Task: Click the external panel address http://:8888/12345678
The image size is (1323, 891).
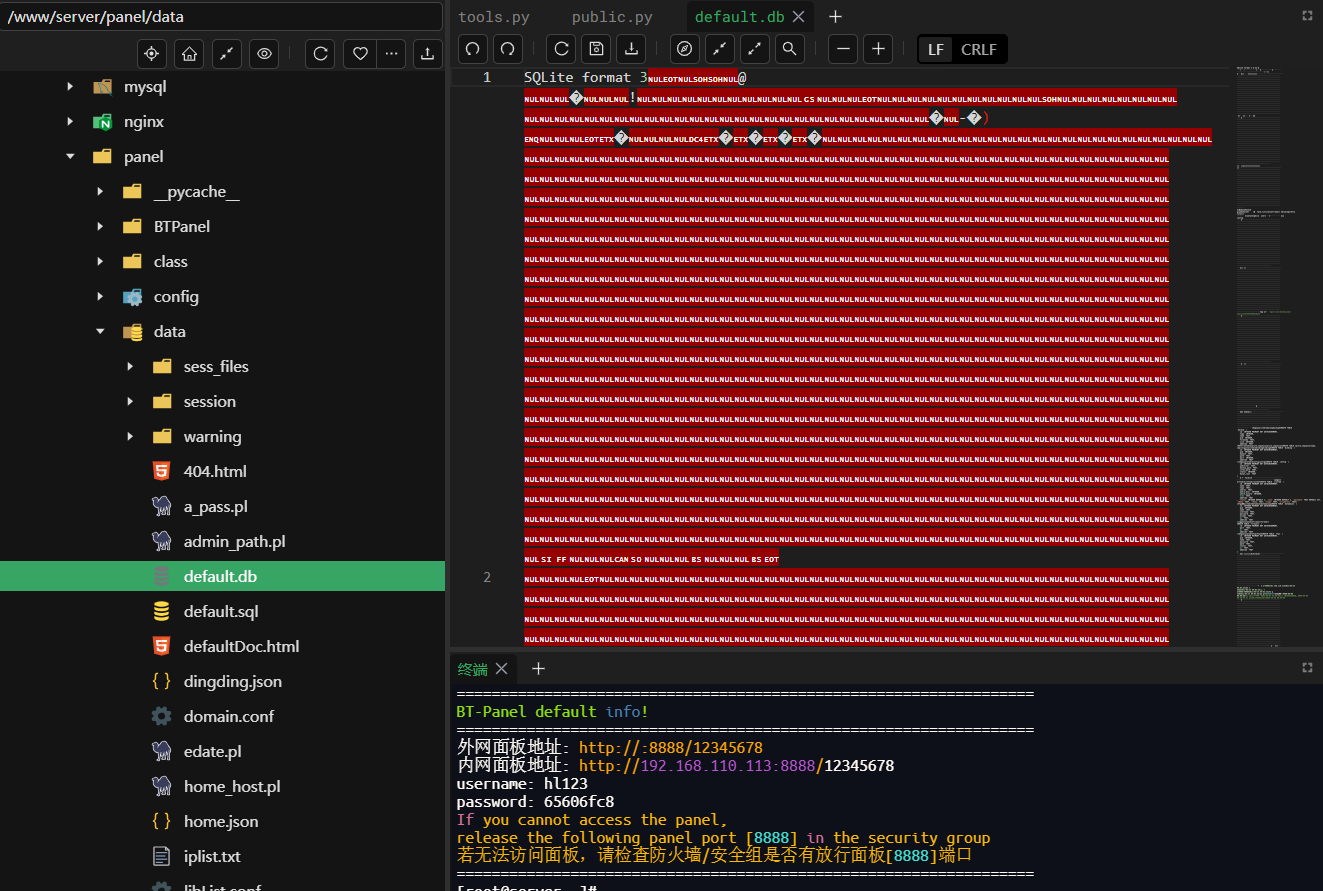Action: (671, 748)
